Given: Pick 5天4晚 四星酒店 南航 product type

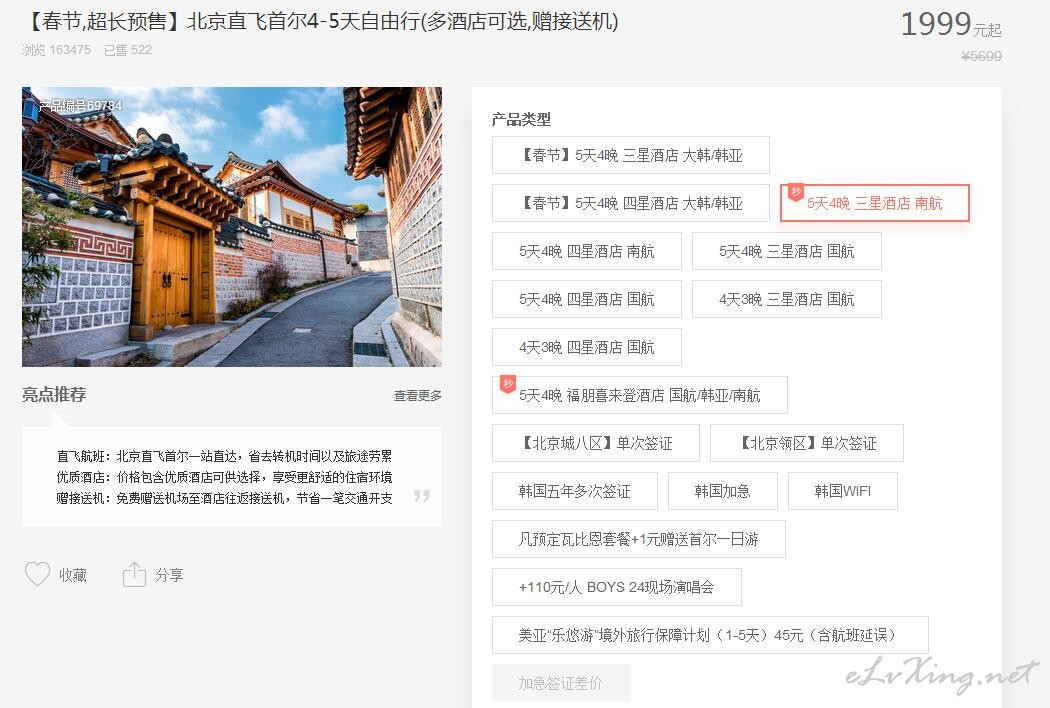Looking at the screenshot, I should (x=587, y=251).
